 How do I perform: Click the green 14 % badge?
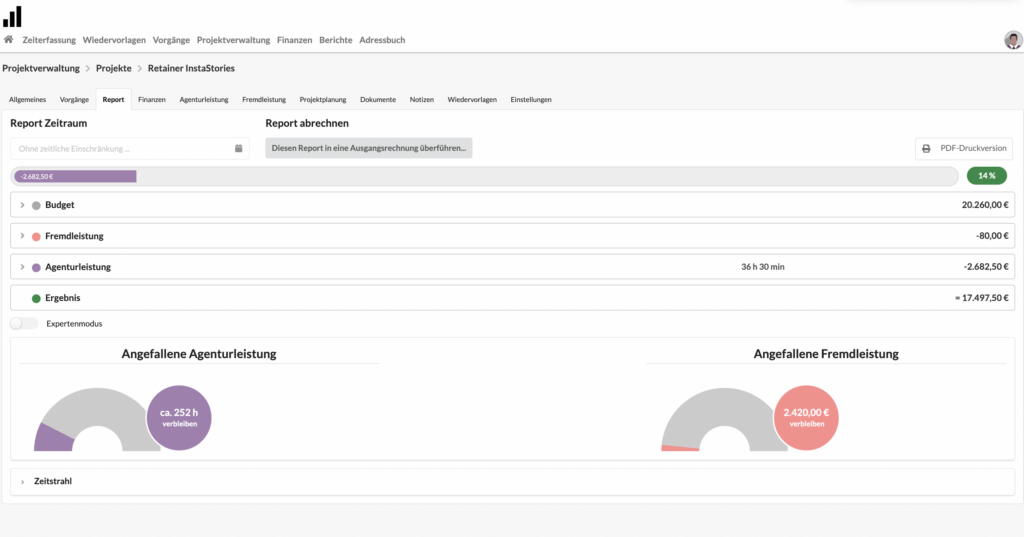tap(987, 176)
